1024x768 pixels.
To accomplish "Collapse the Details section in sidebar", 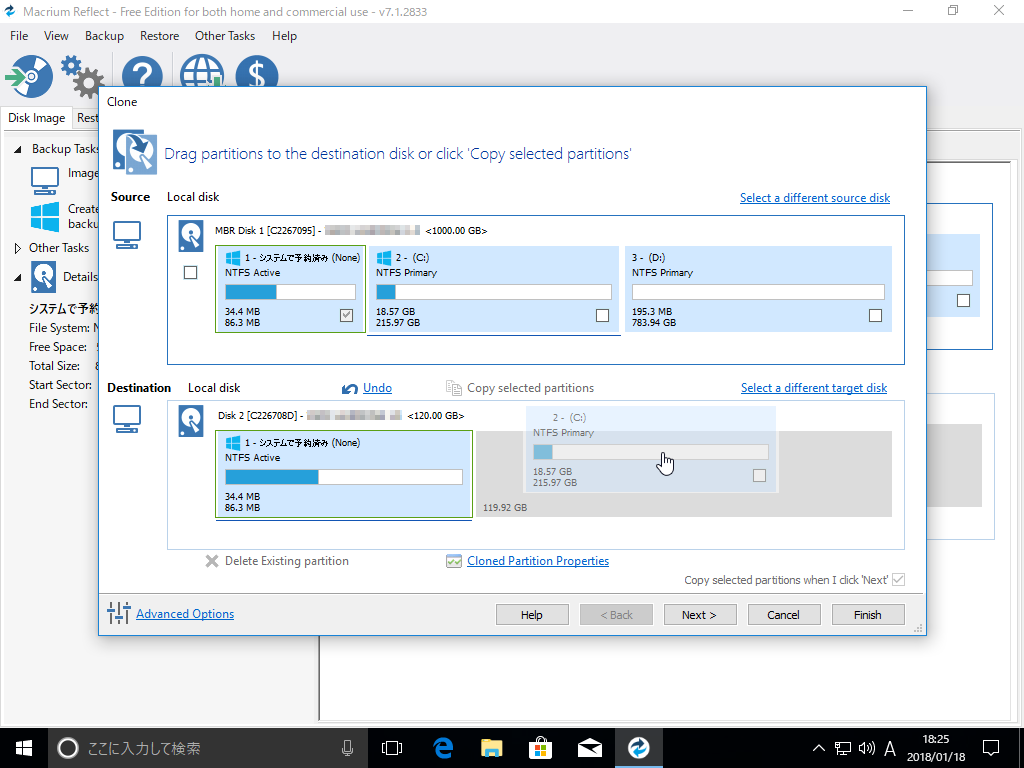I will click(18, 277).
